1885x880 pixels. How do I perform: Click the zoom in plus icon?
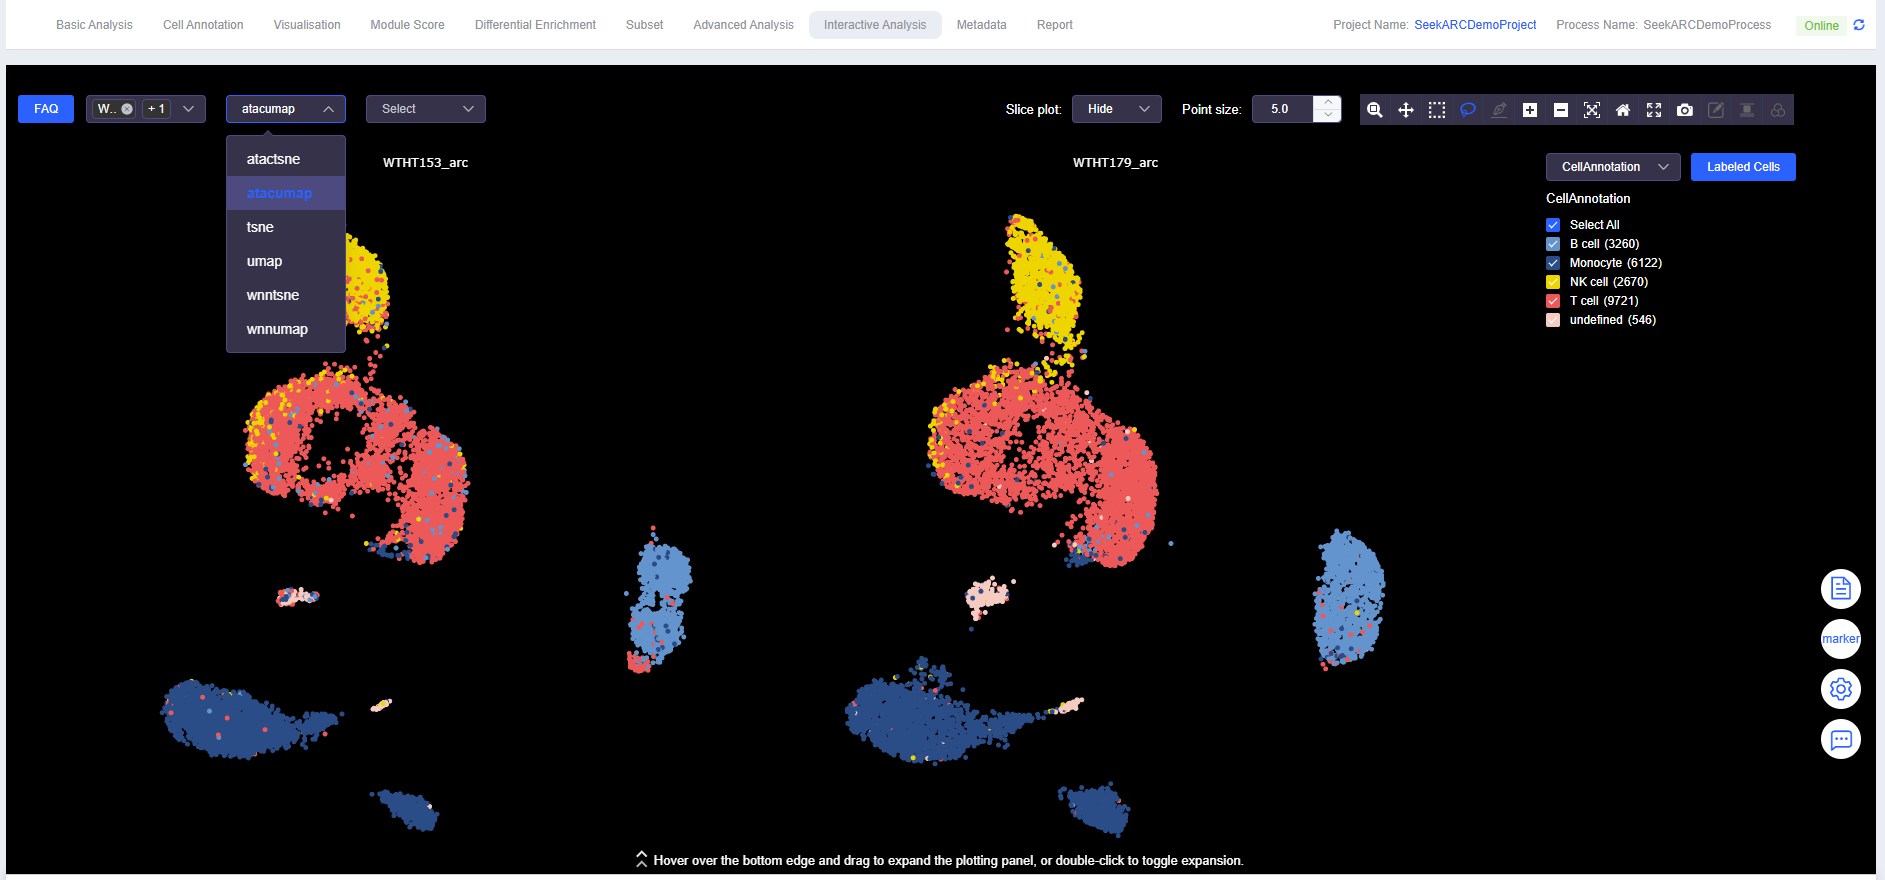coord(1530,110)
